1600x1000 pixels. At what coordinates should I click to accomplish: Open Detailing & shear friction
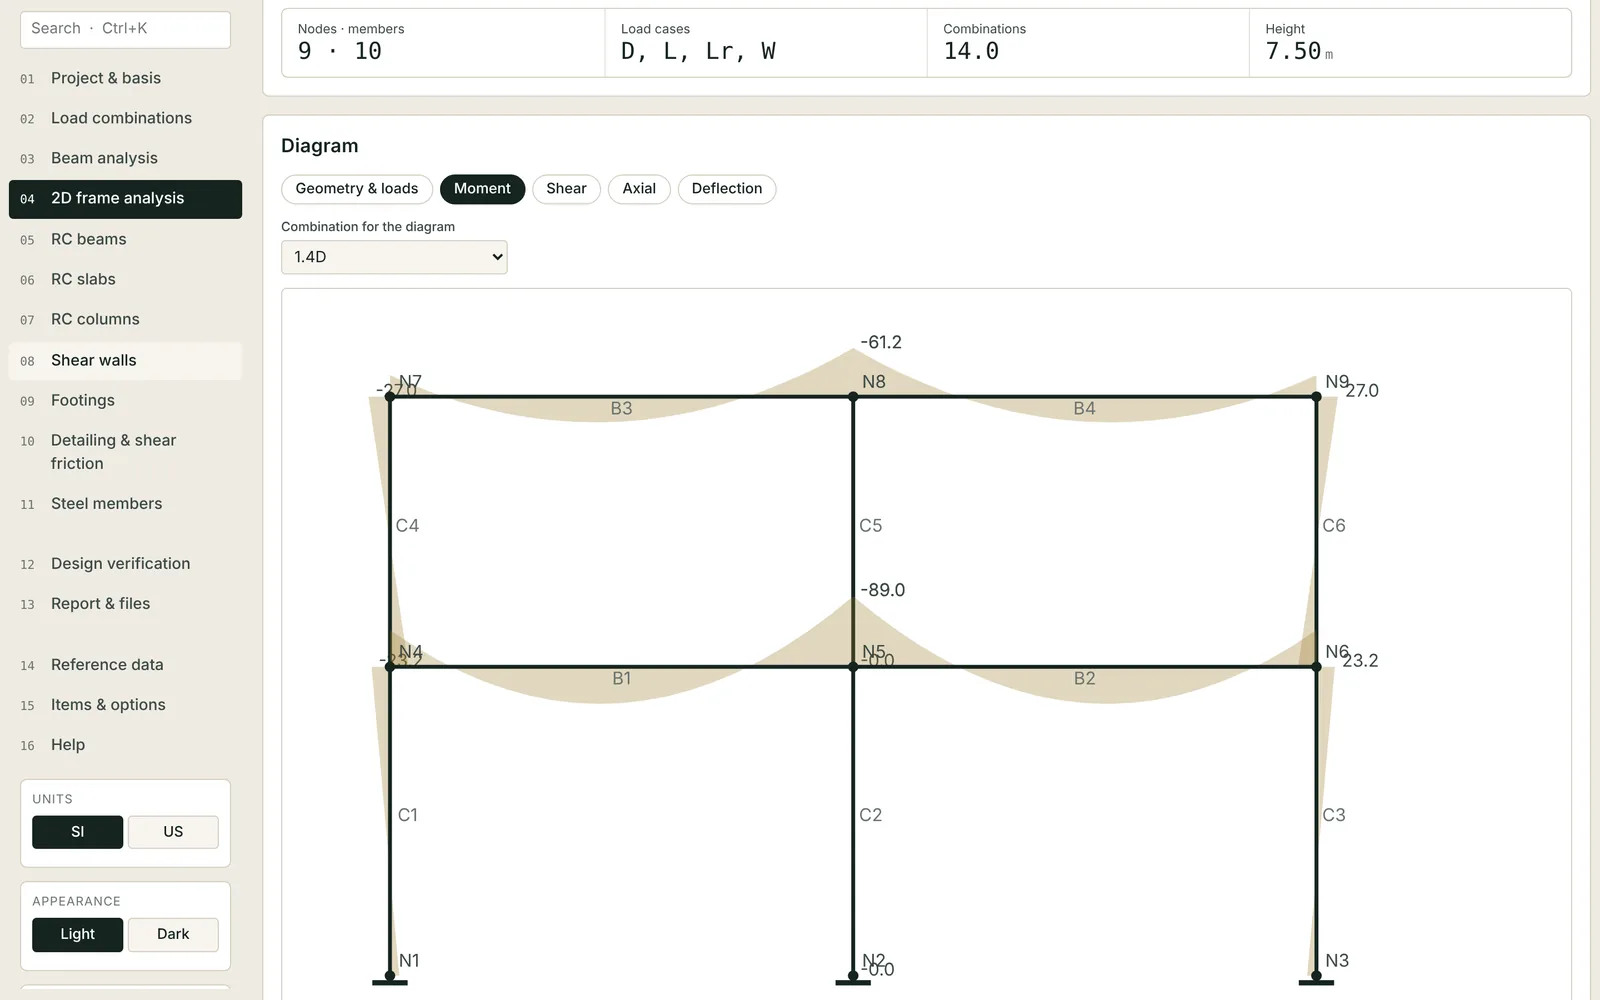pos(125,452)
